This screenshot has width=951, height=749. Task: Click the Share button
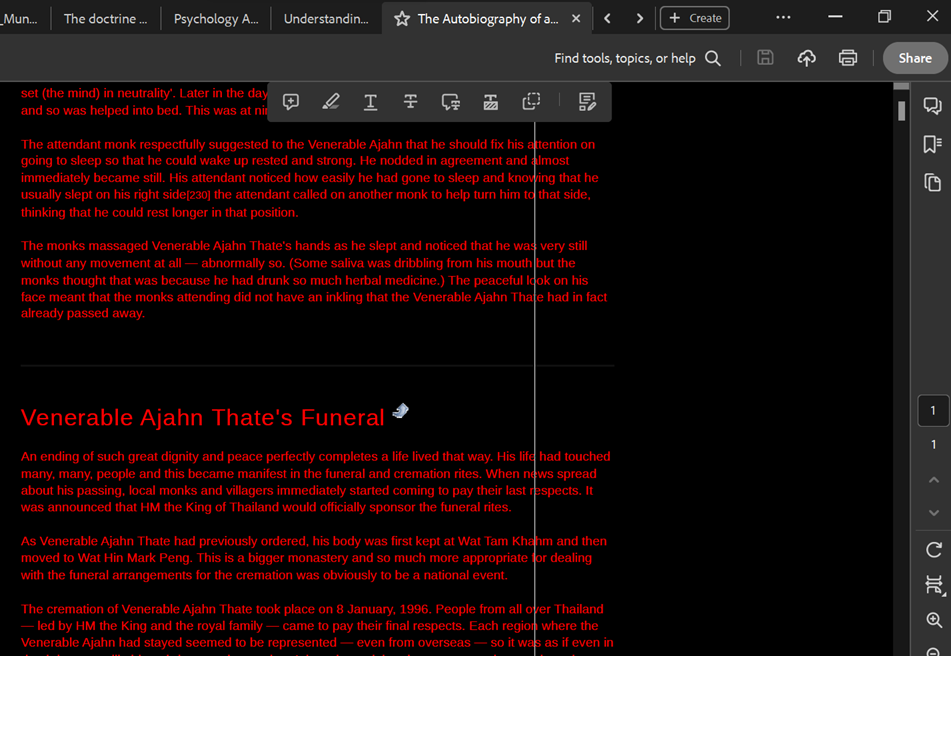tap(914, 58)
